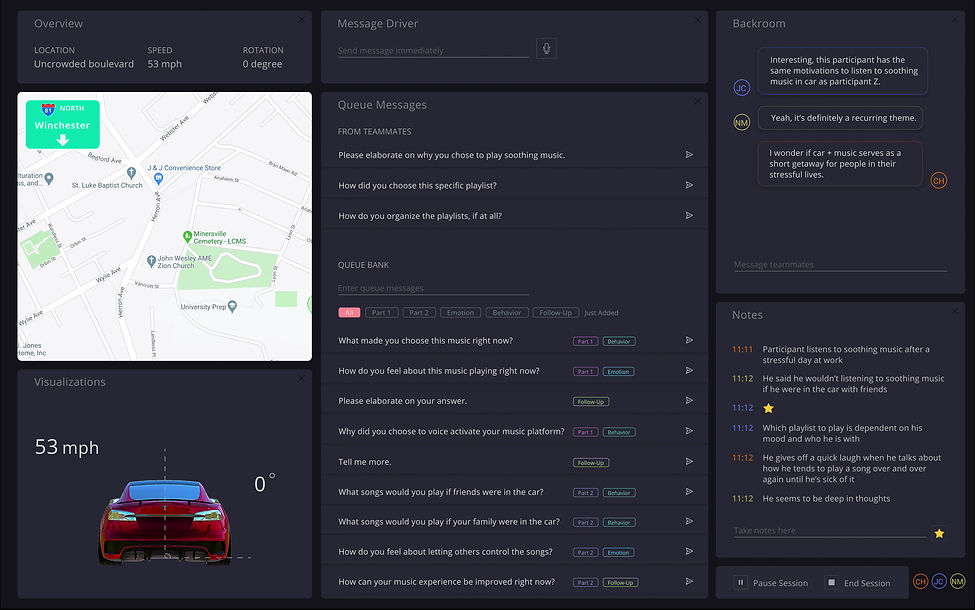Viewport: 975px width, 610px height.
Task: Filter queue bank by Part 2
Action: (x=419, y=313)
